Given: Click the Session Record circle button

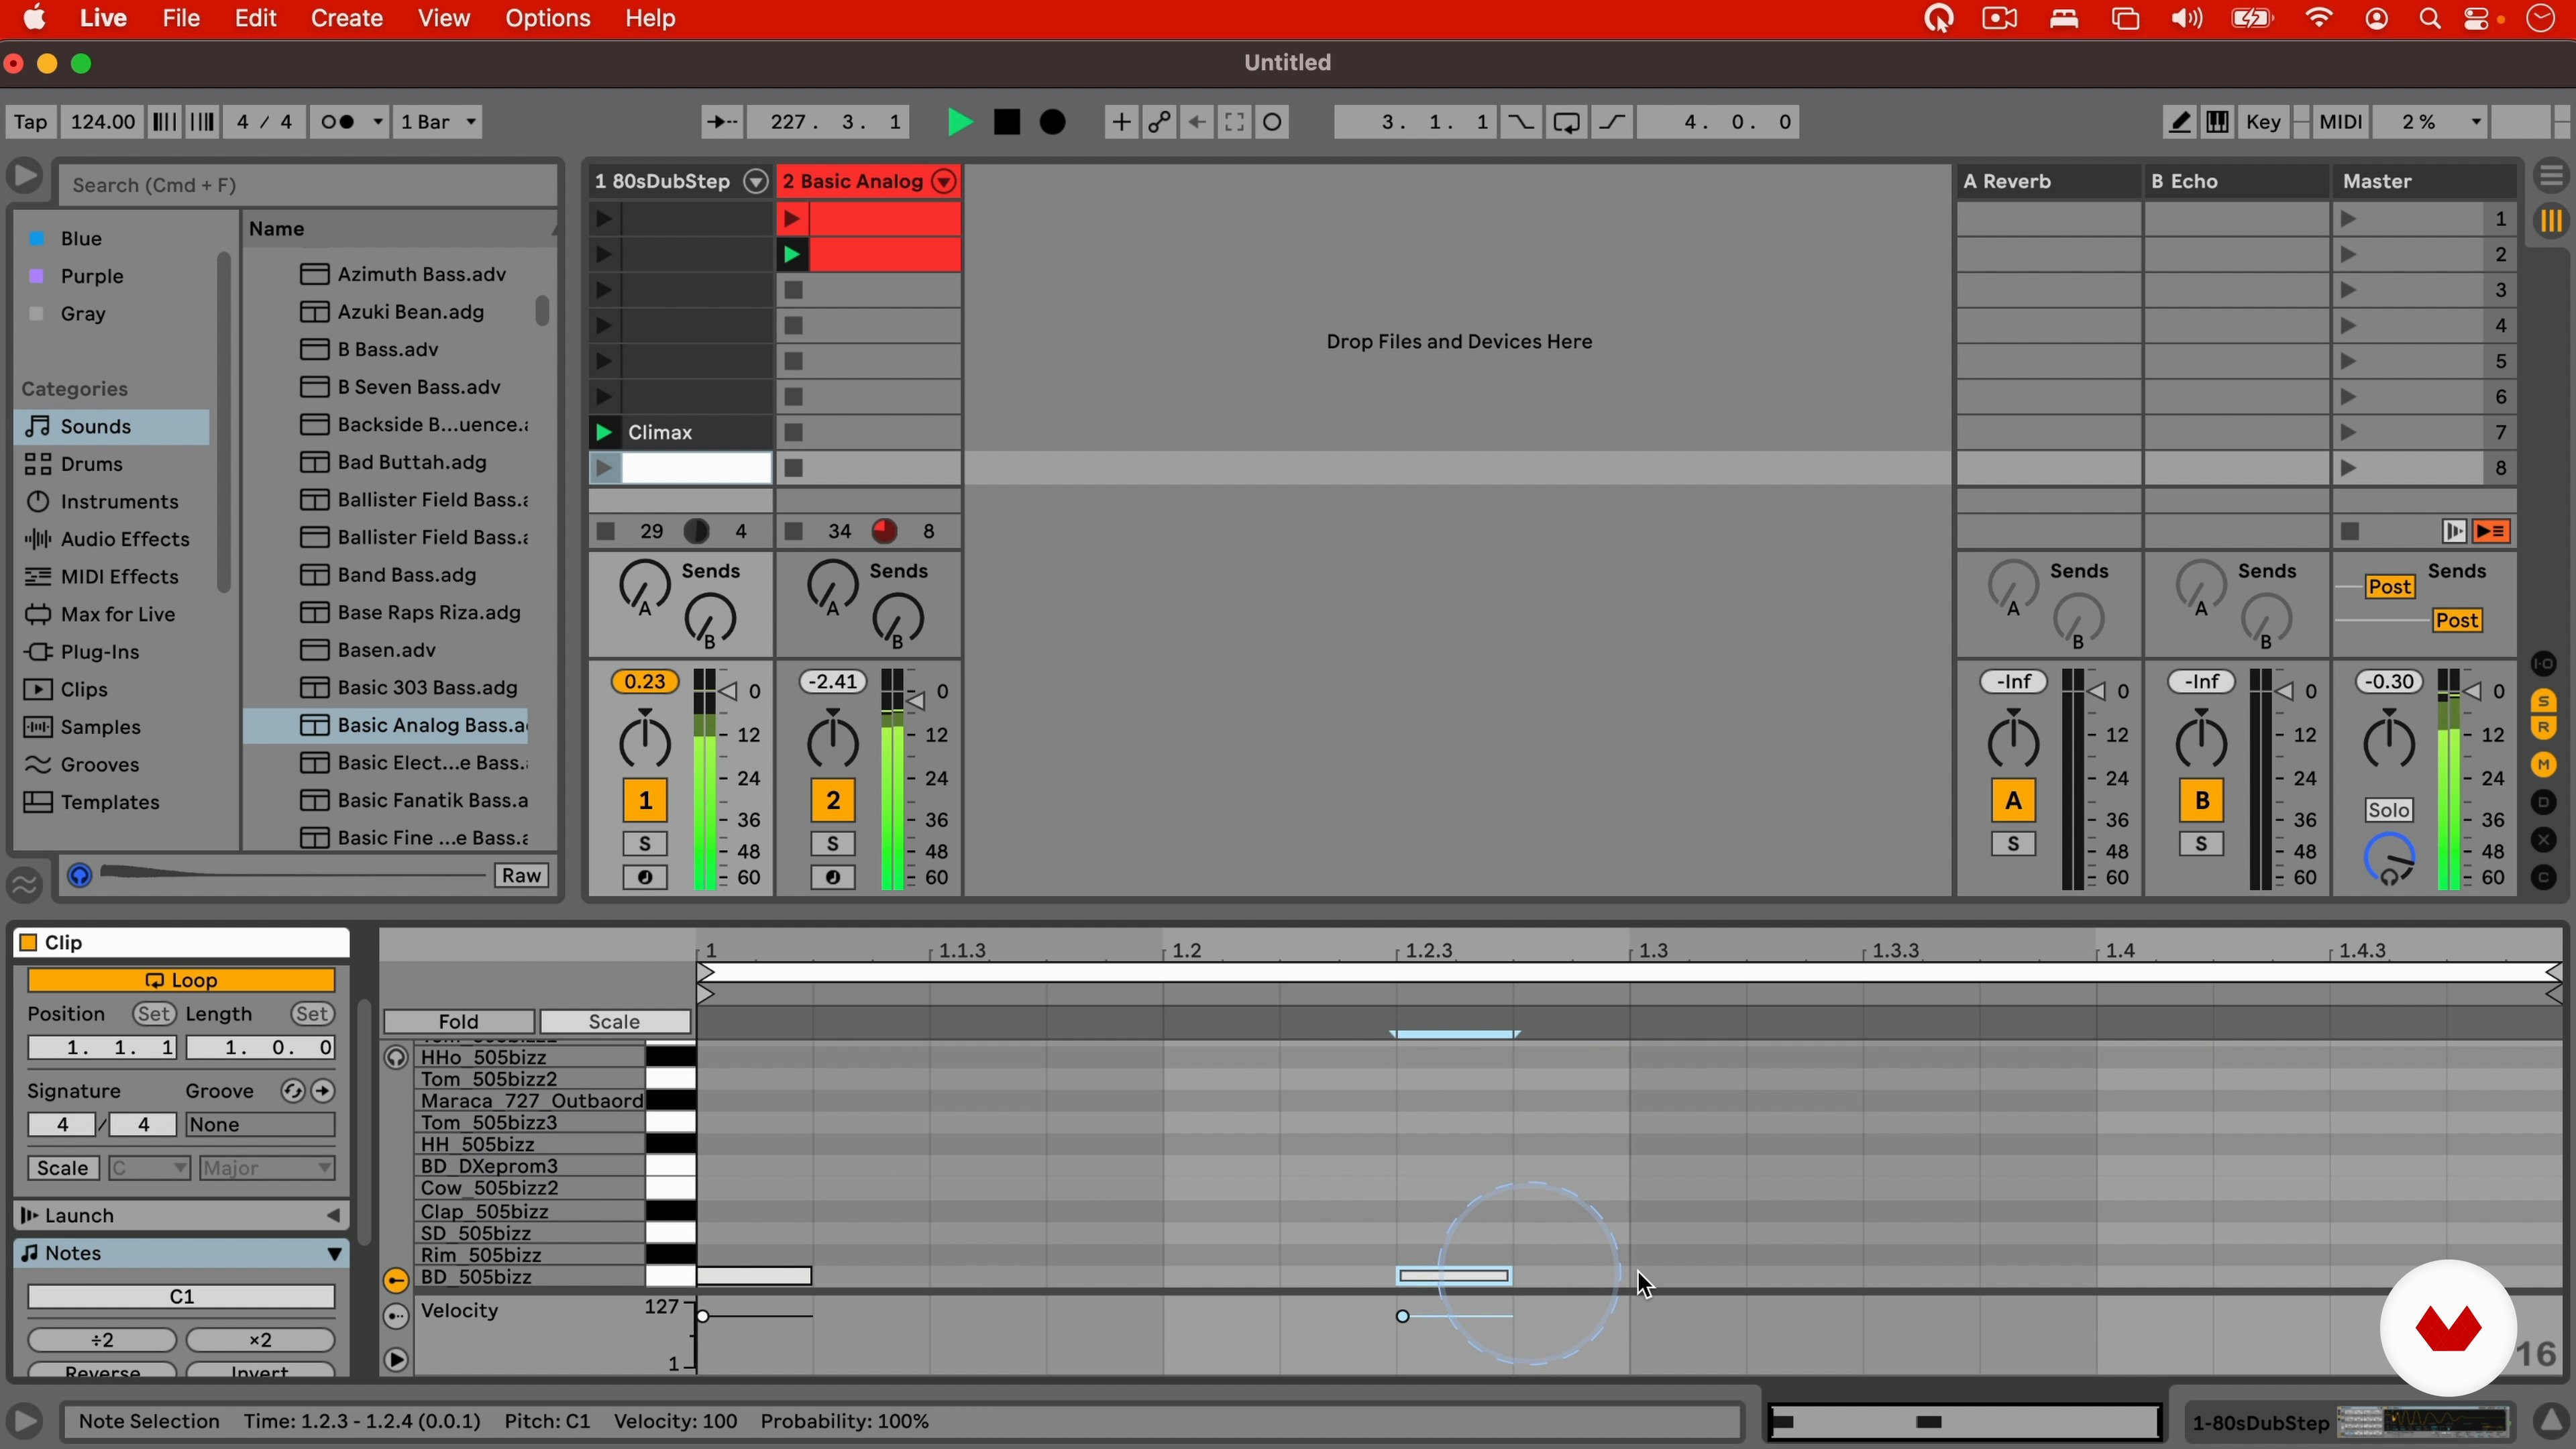Looking at the screenshot, I should tap(1273, 122).
